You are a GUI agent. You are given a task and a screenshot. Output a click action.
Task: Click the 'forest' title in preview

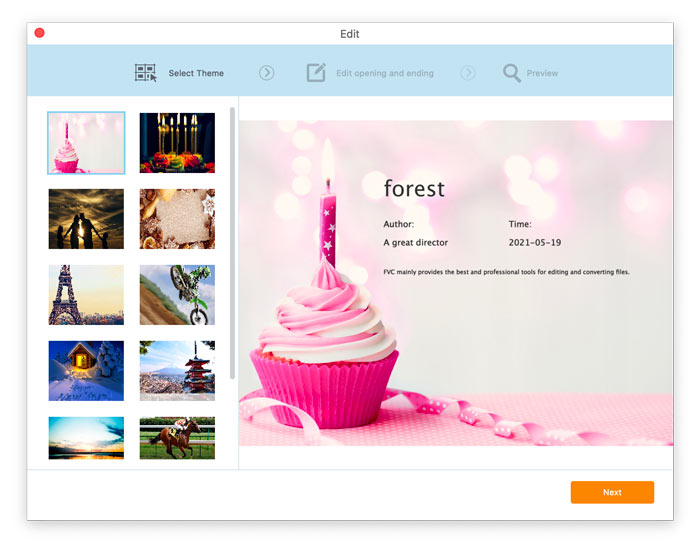tap(414, 188)
